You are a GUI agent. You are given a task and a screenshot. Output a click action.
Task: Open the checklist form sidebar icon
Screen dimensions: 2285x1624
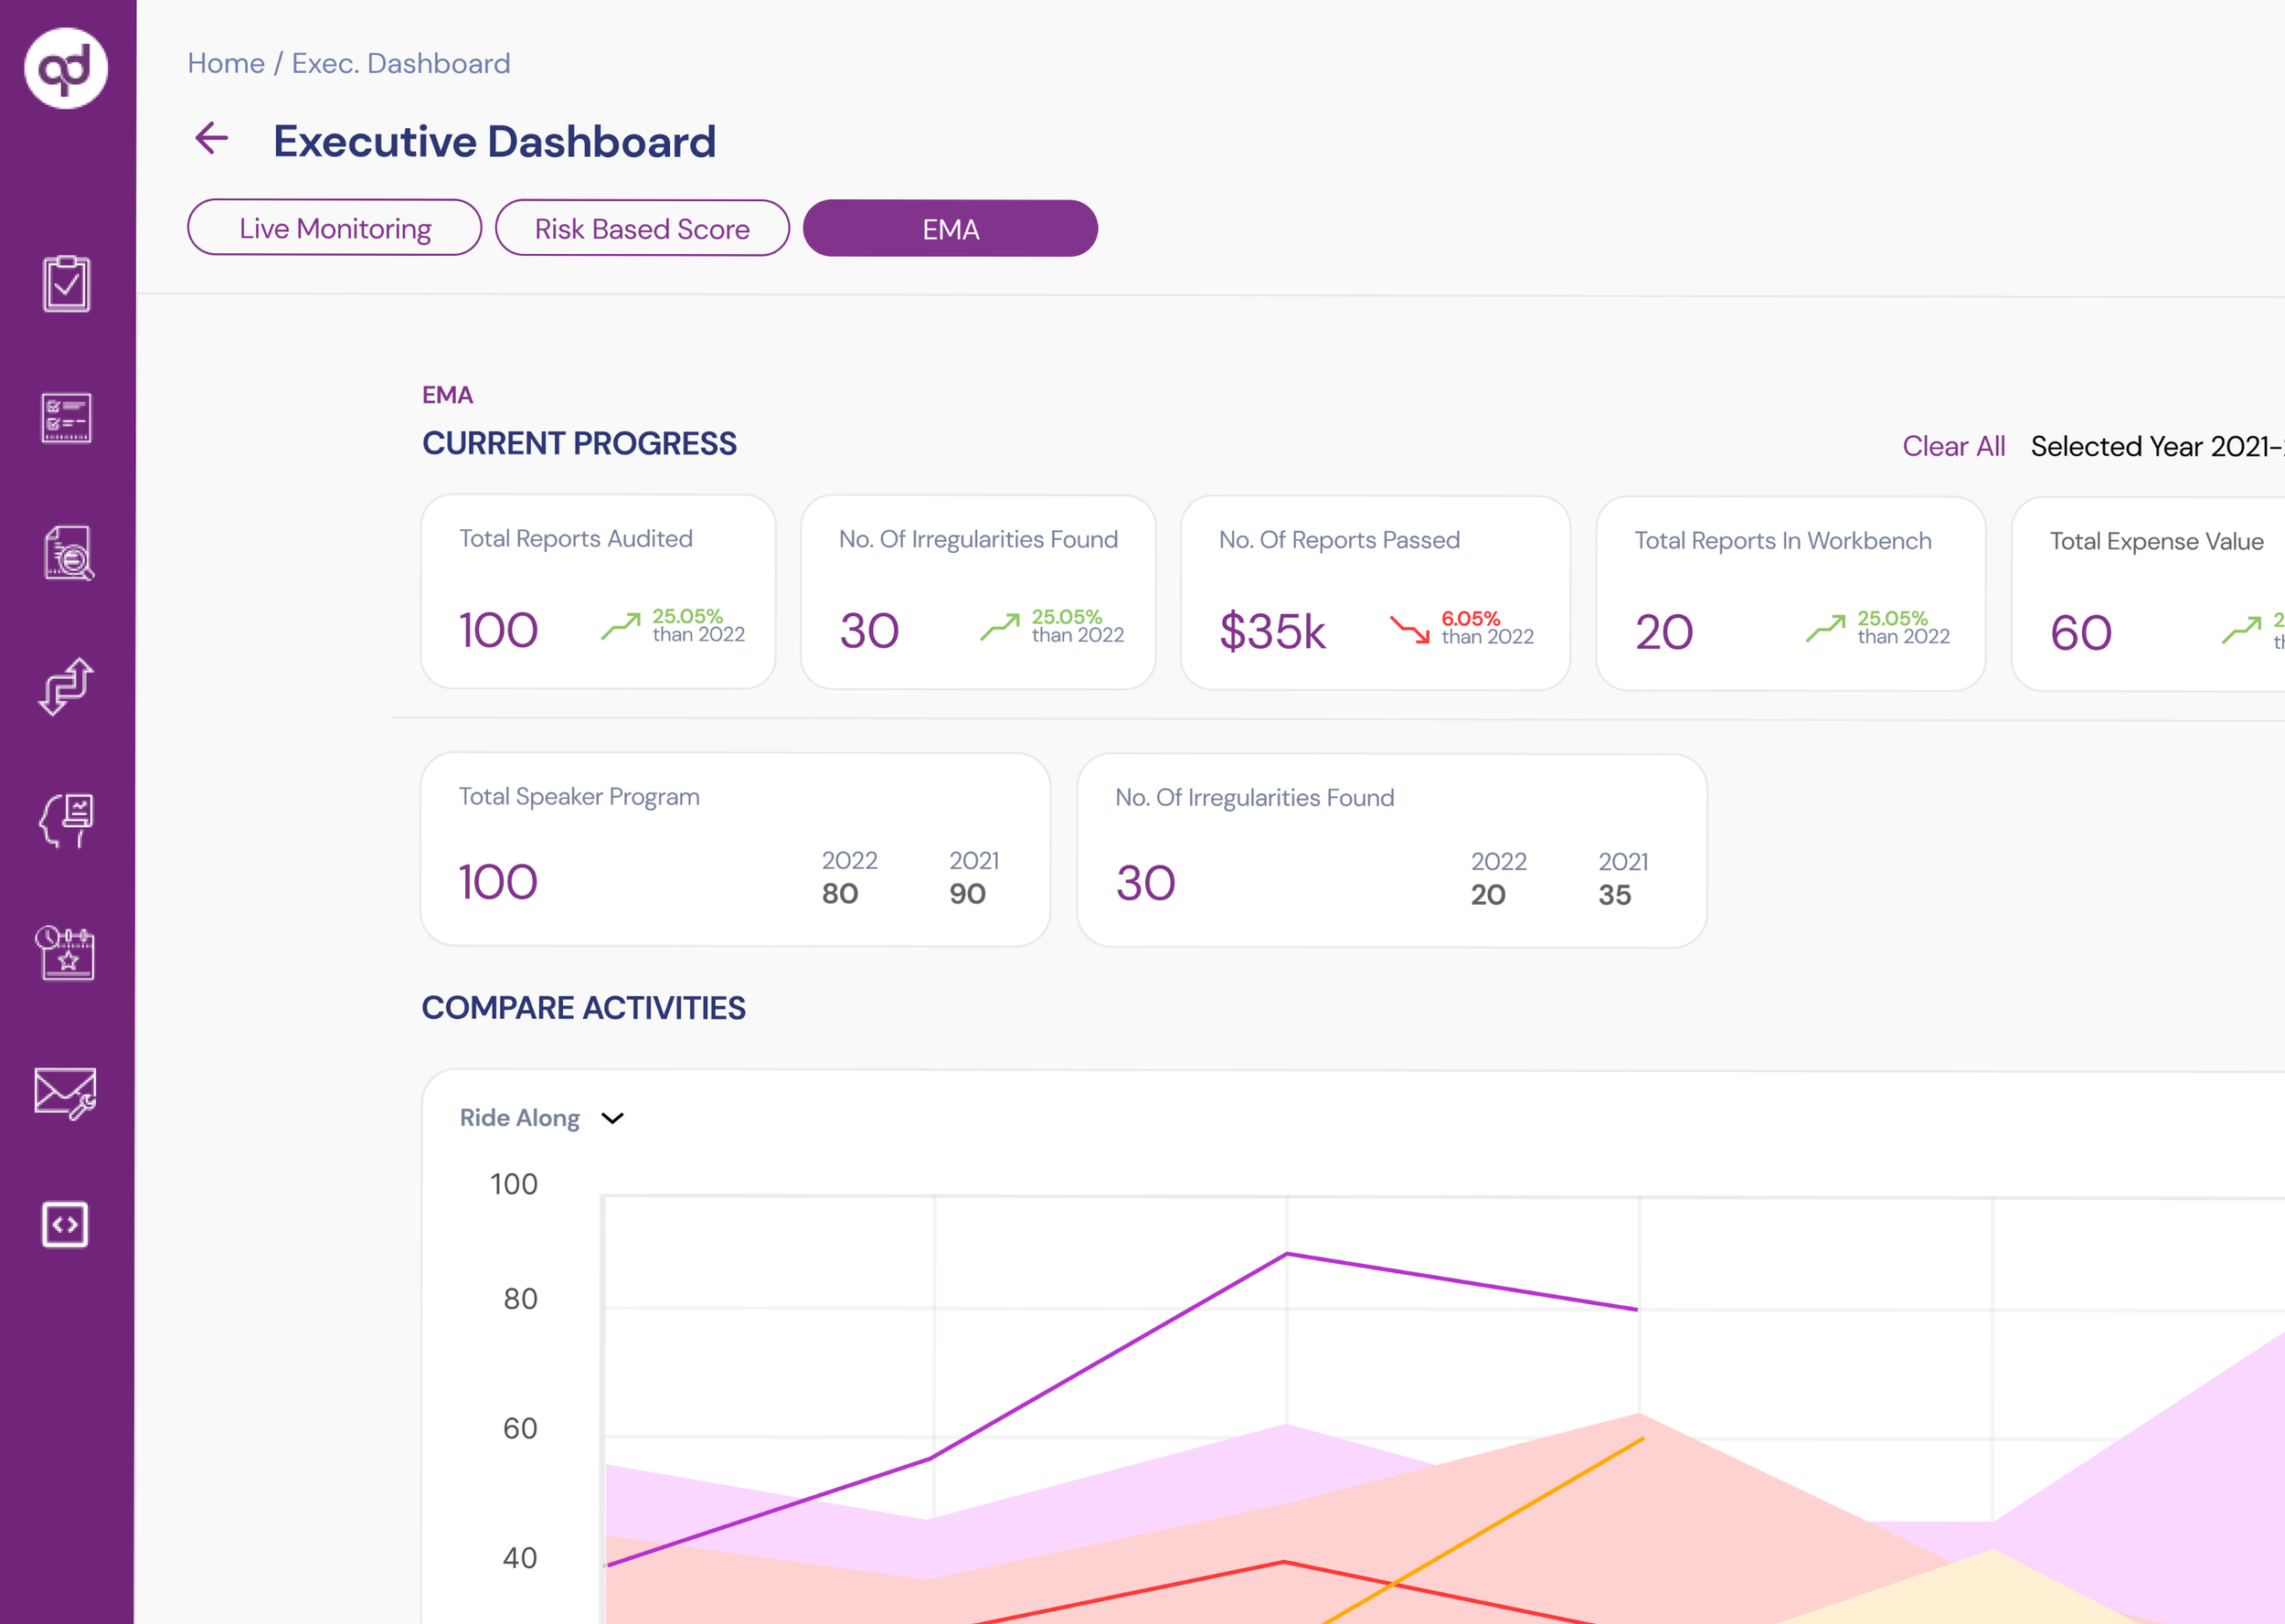[66, 418]
